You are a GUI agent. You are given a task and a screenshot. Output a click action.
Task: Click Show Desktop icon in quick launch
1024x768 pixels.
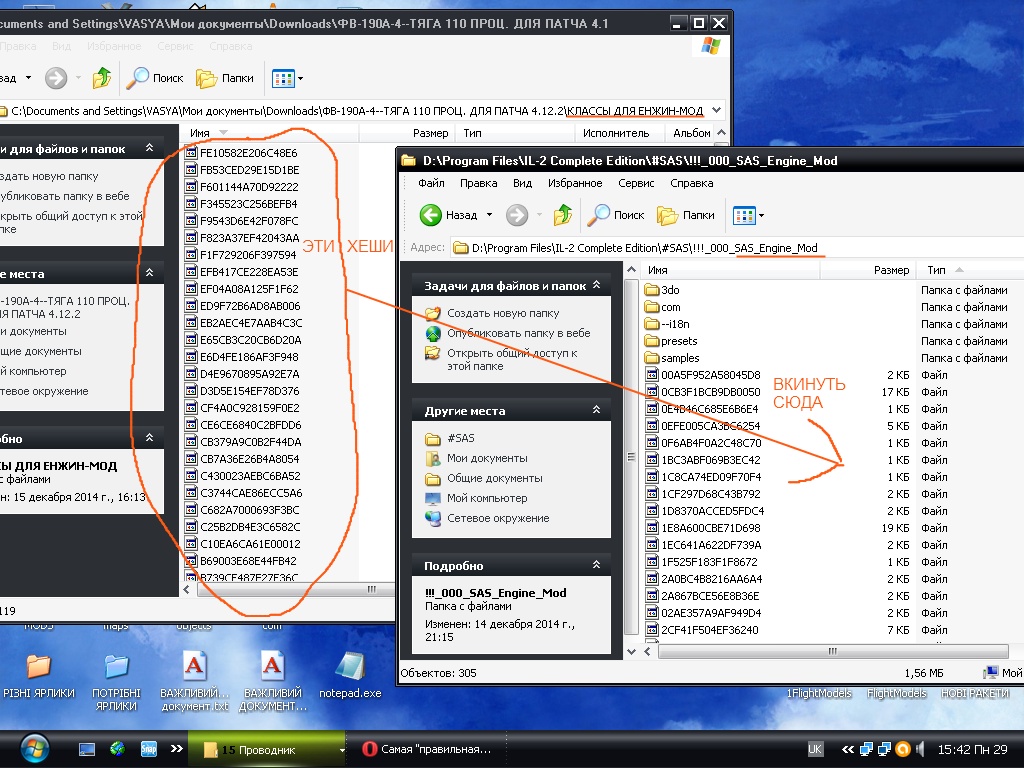(x=87, y=749)
